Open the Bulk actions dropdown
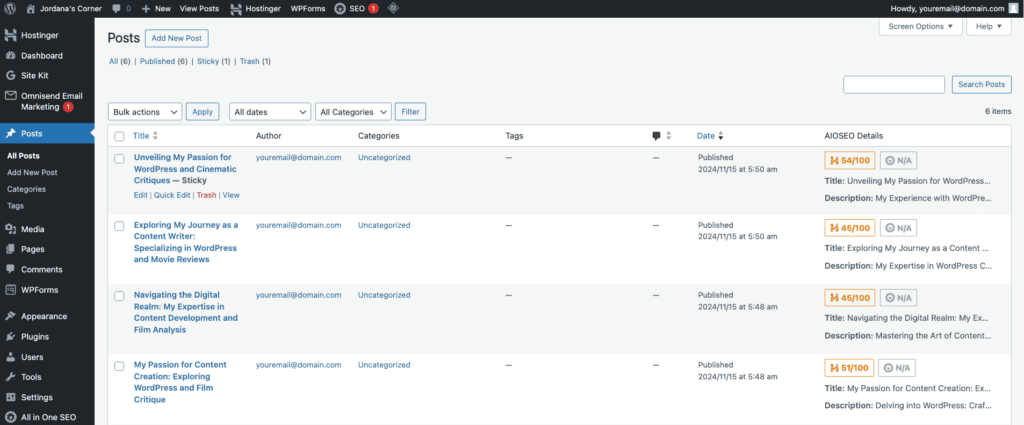 pyautogui.click(x=145, y=112)
